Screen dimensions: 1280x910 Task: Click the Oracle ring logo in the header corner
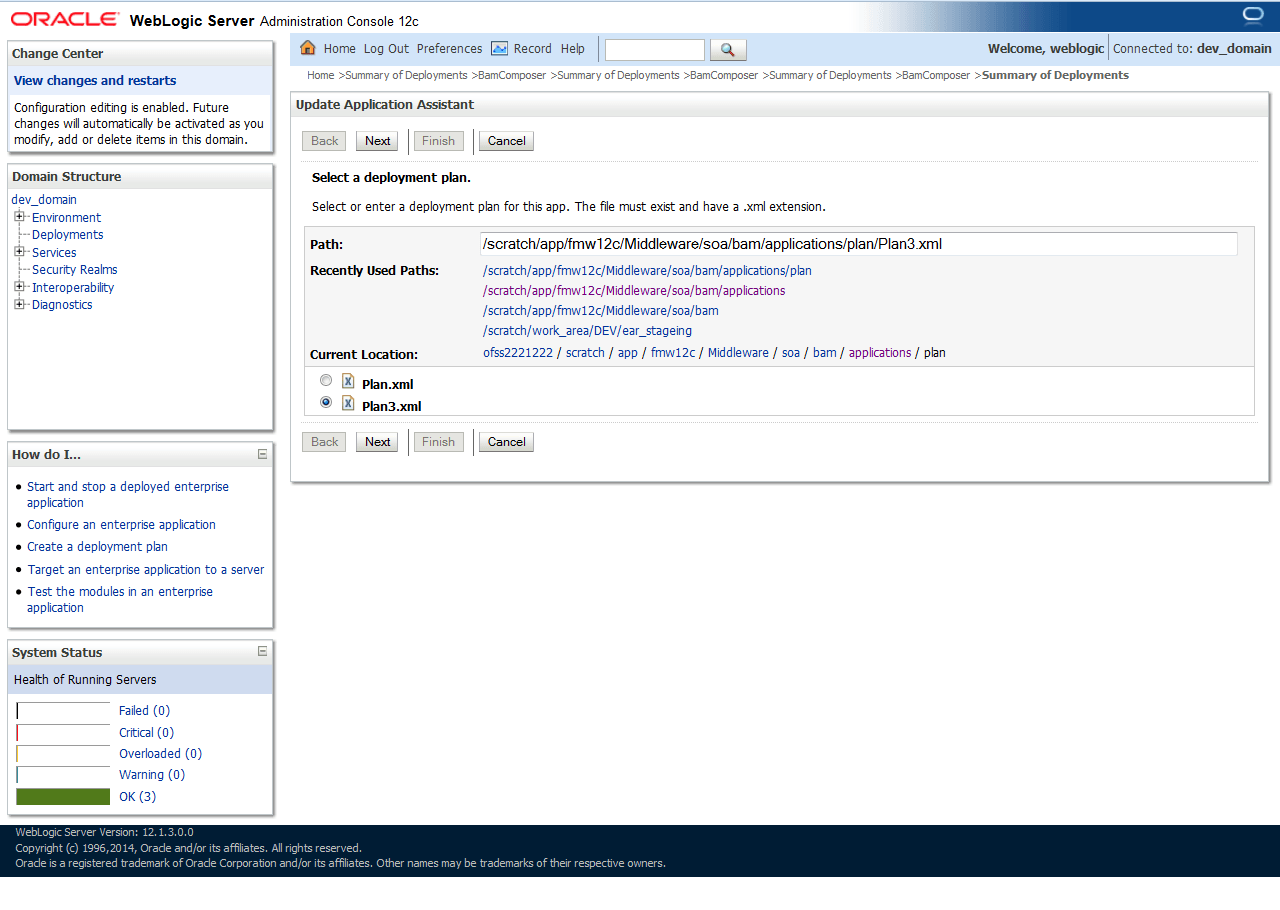coord(1253,16)
